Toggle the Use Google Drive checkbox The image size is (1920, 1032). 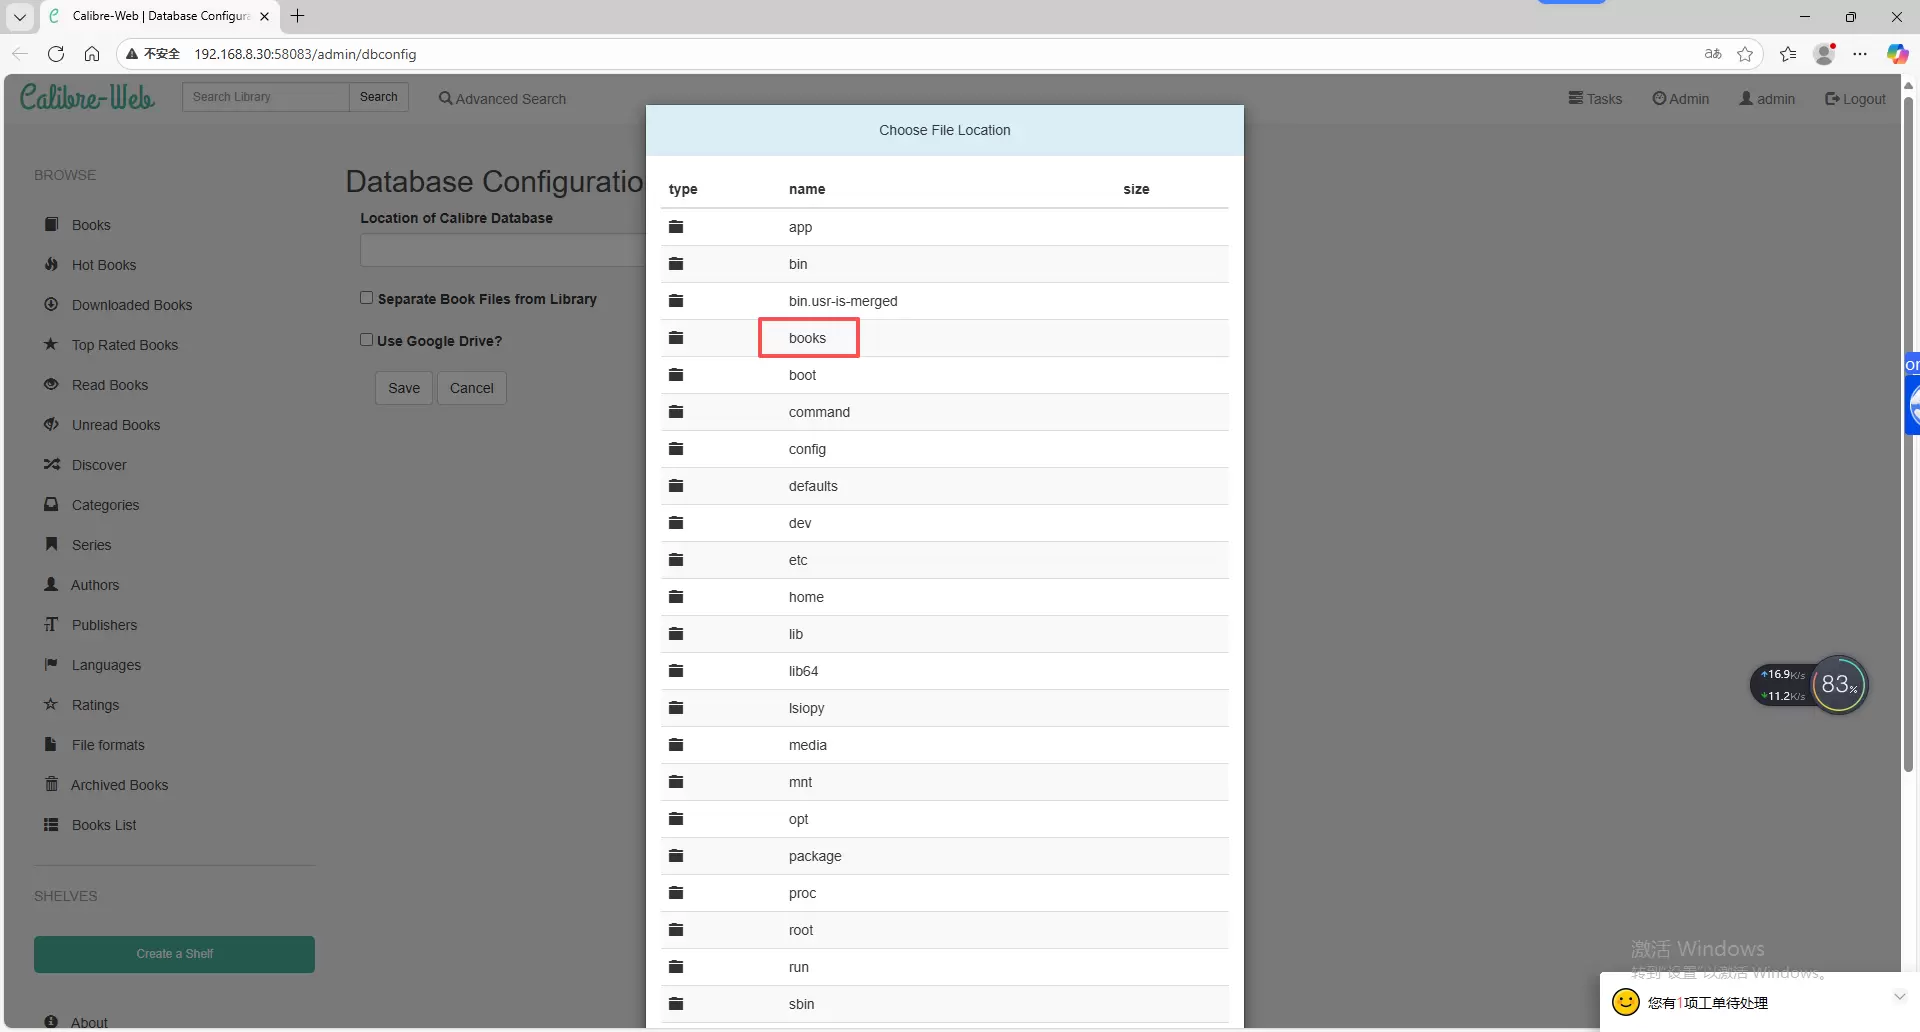[x=367, y=340]
